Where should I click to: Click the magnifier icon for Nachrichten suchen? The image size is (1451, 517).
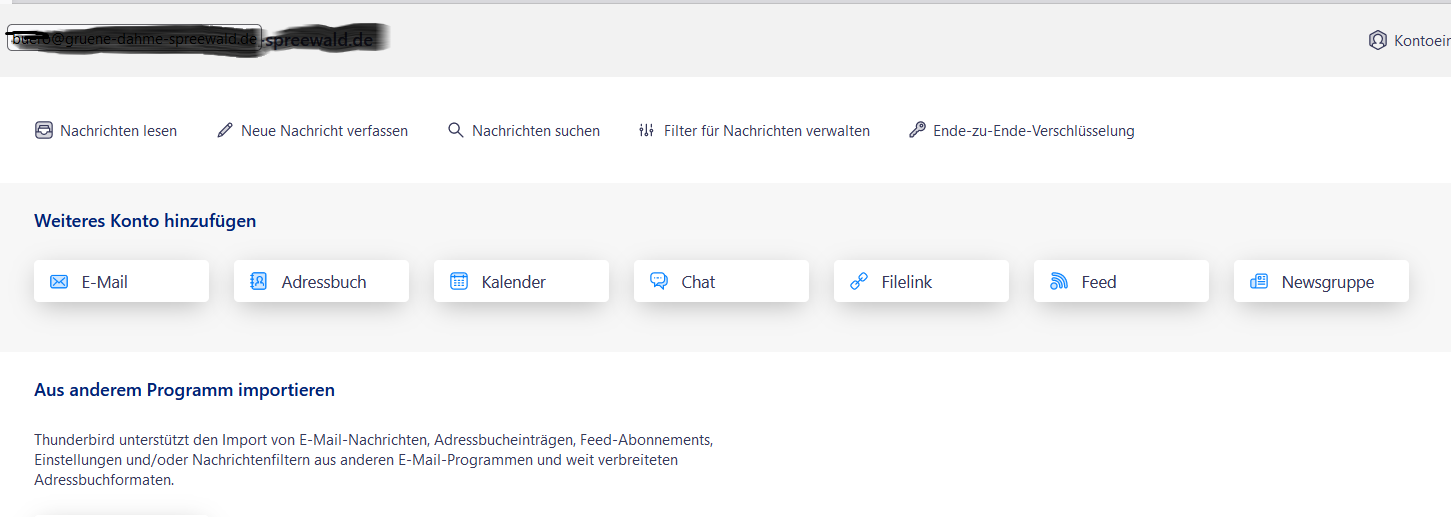tap(456, 130)
